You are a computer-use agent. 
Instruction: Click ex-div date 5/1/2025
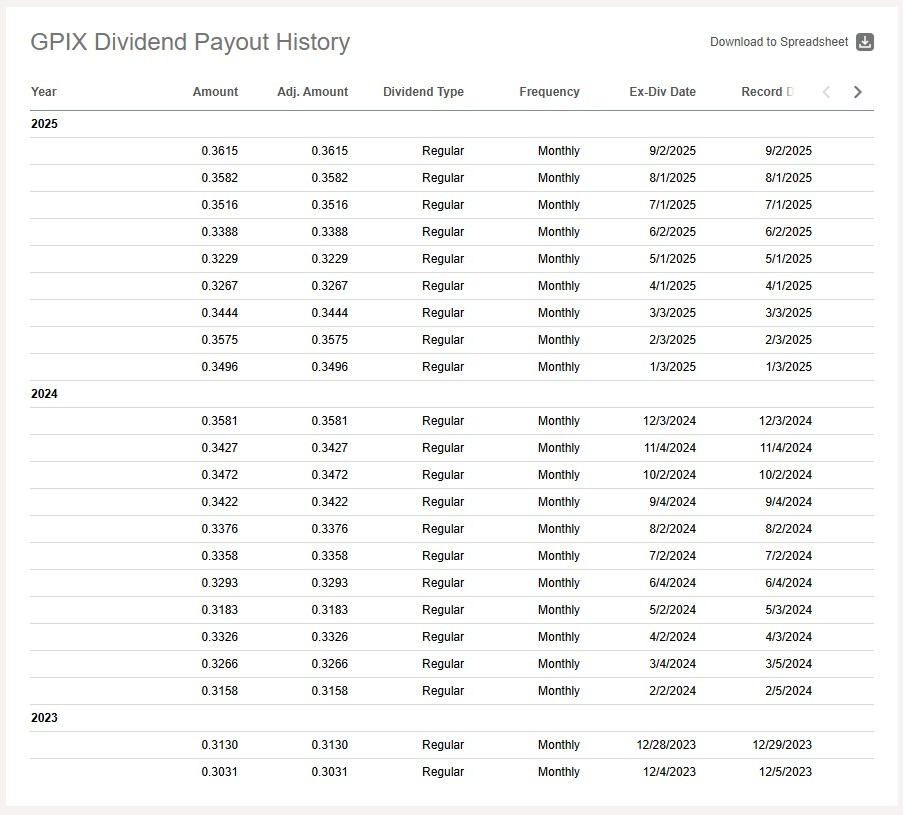(x=672, y=259)
